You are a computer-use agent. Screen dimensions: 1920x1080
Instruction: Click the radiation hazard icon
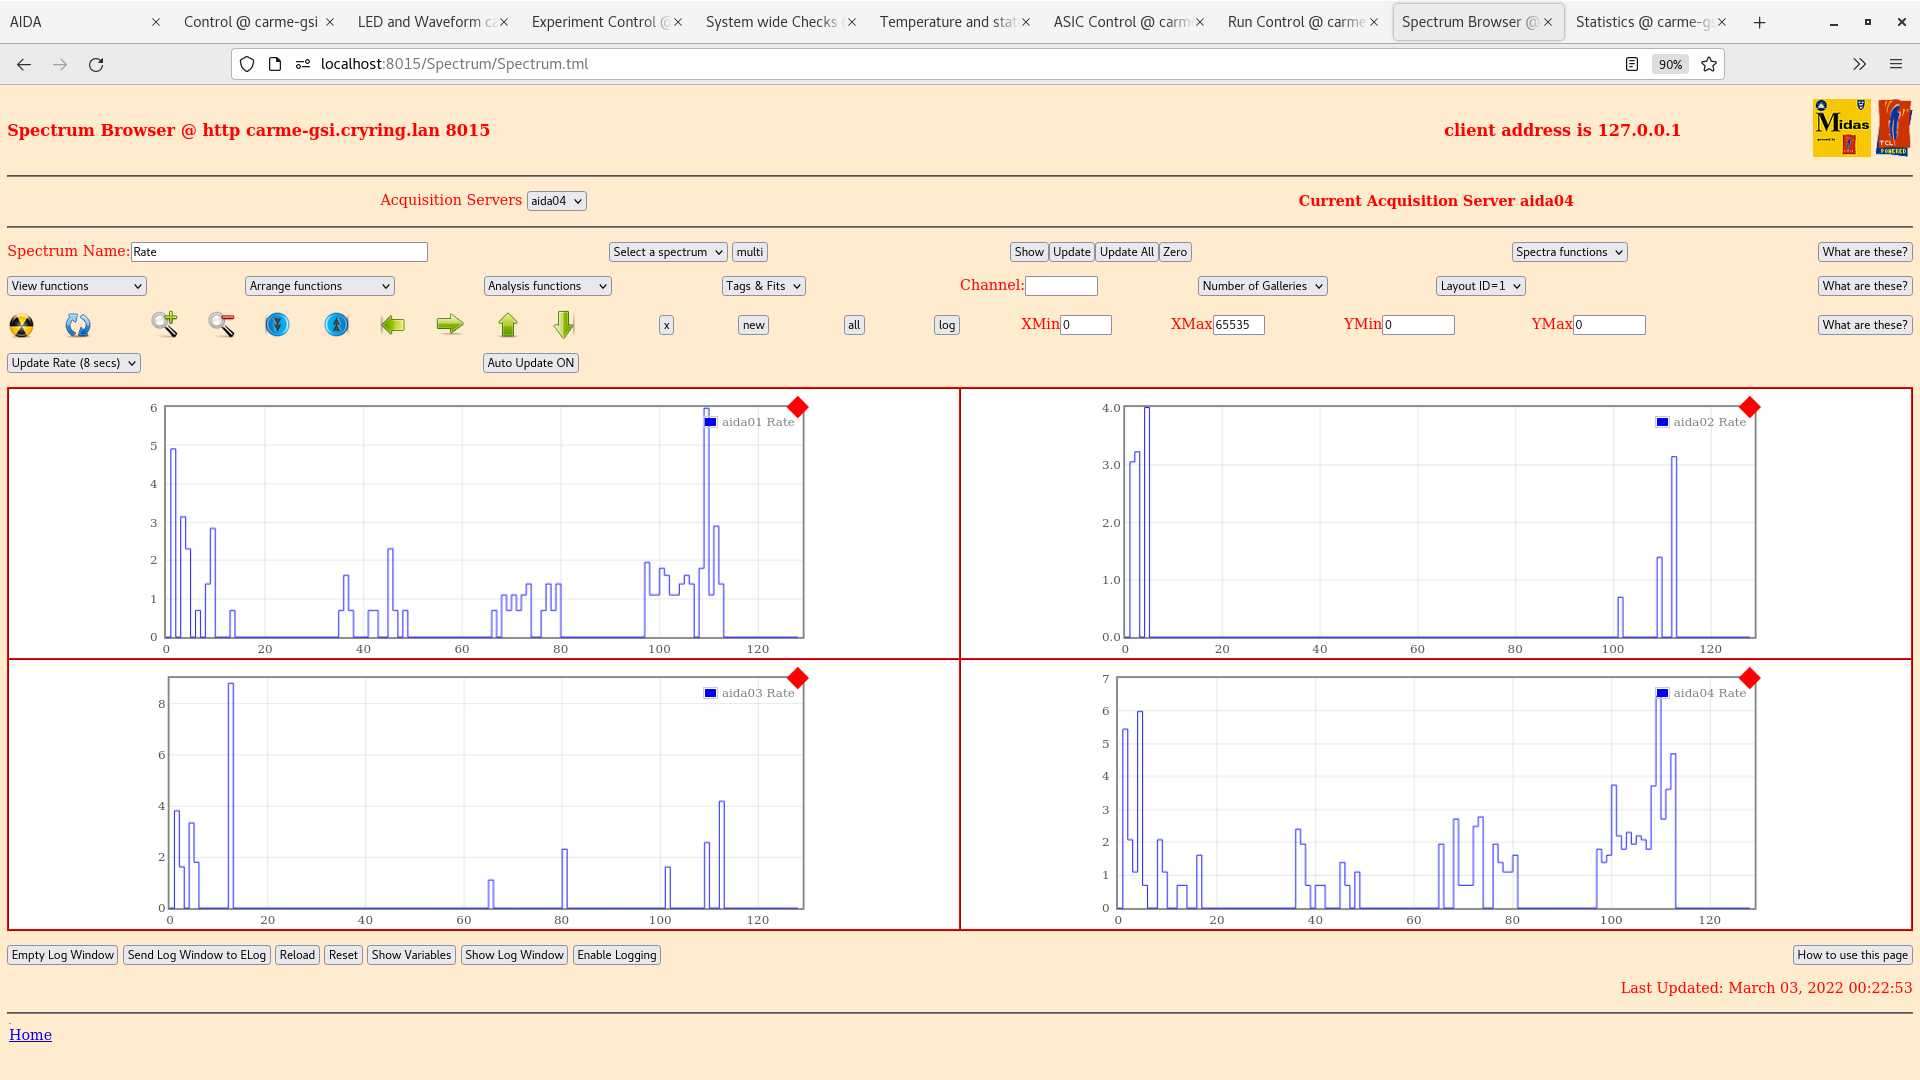coord(21,325)
